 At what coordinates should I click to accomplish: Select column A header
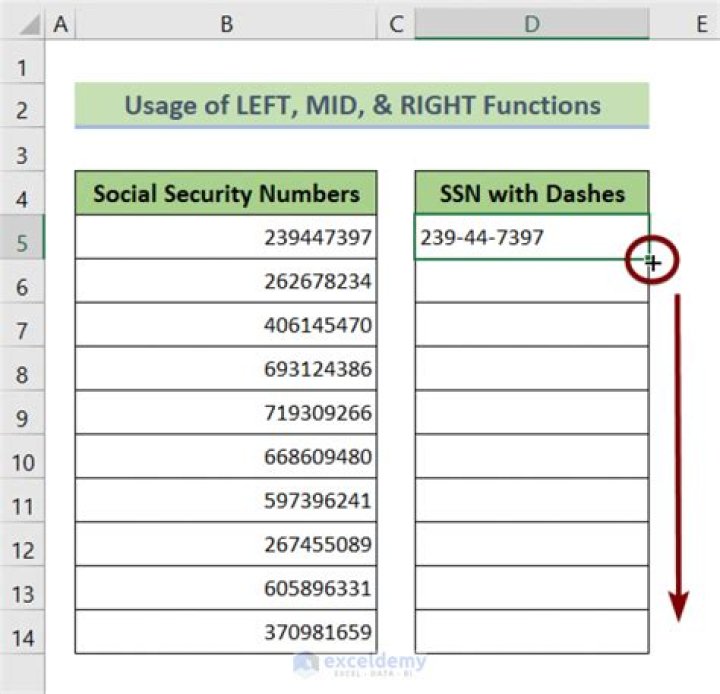pos(60,24)
